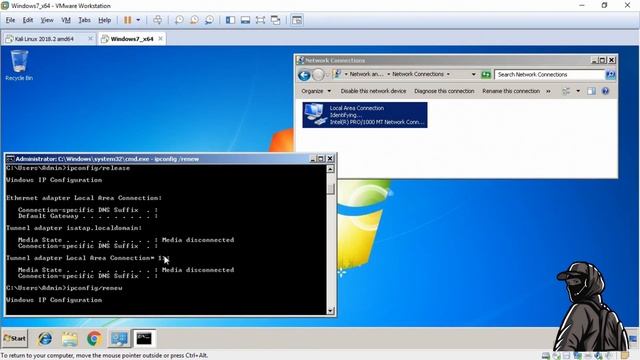Select the Local Area Connection adapter
Image resolution: width=640 pixels, height=360 pixels.
click(365, 115)
